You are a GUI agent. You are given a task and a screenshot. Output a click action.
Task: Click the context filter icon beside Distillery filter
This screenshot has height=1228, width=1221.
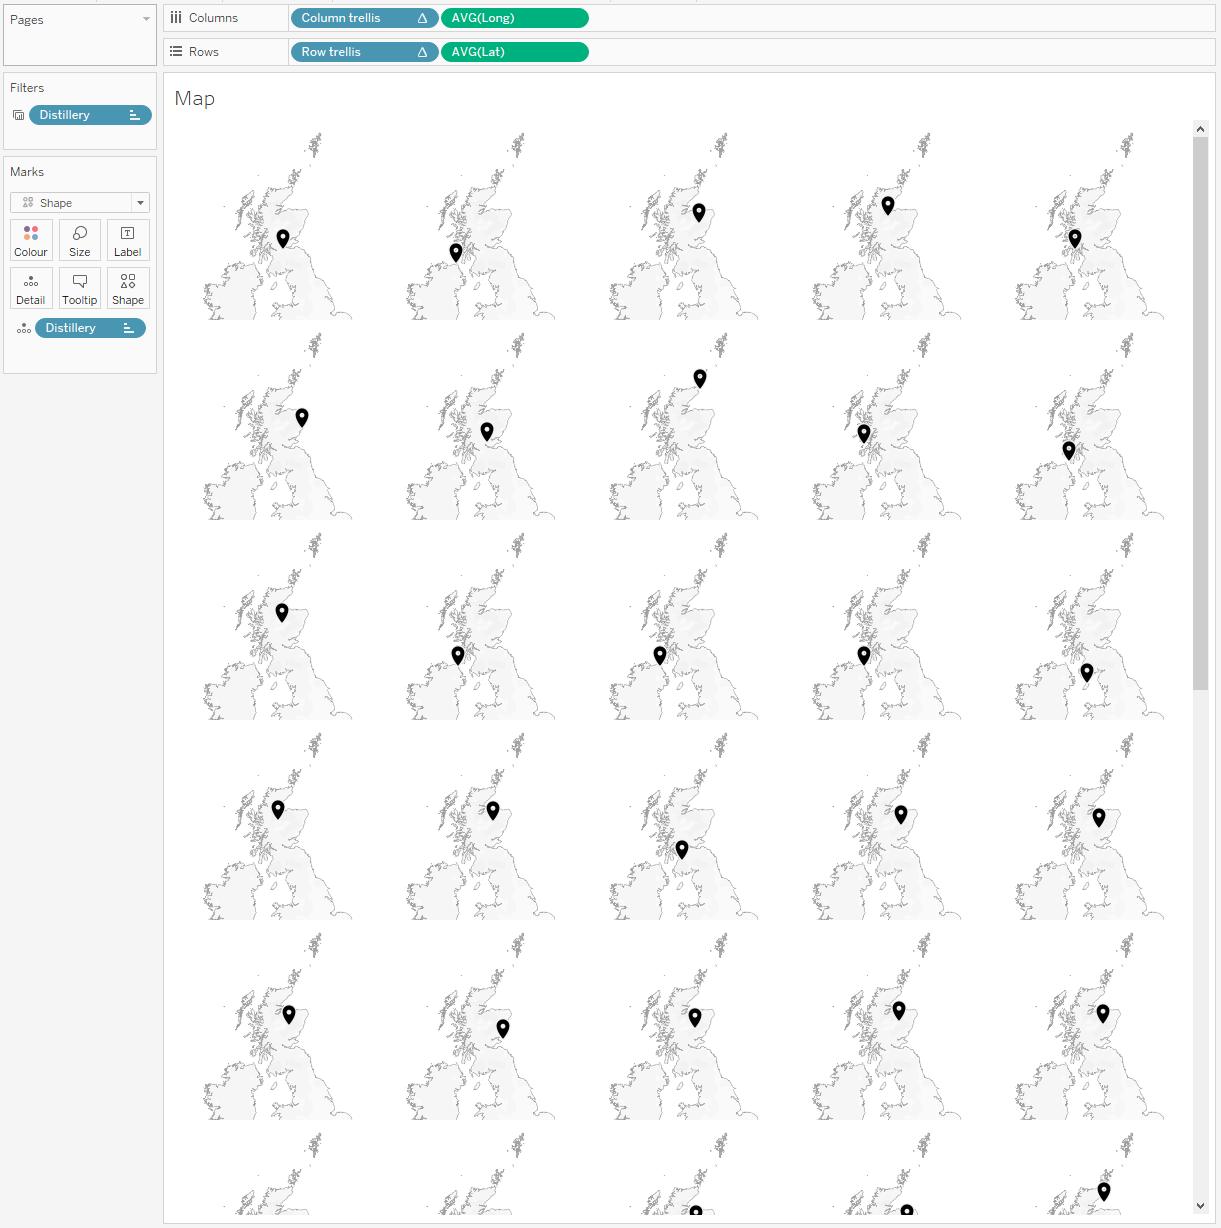click(x=19, y=115)
